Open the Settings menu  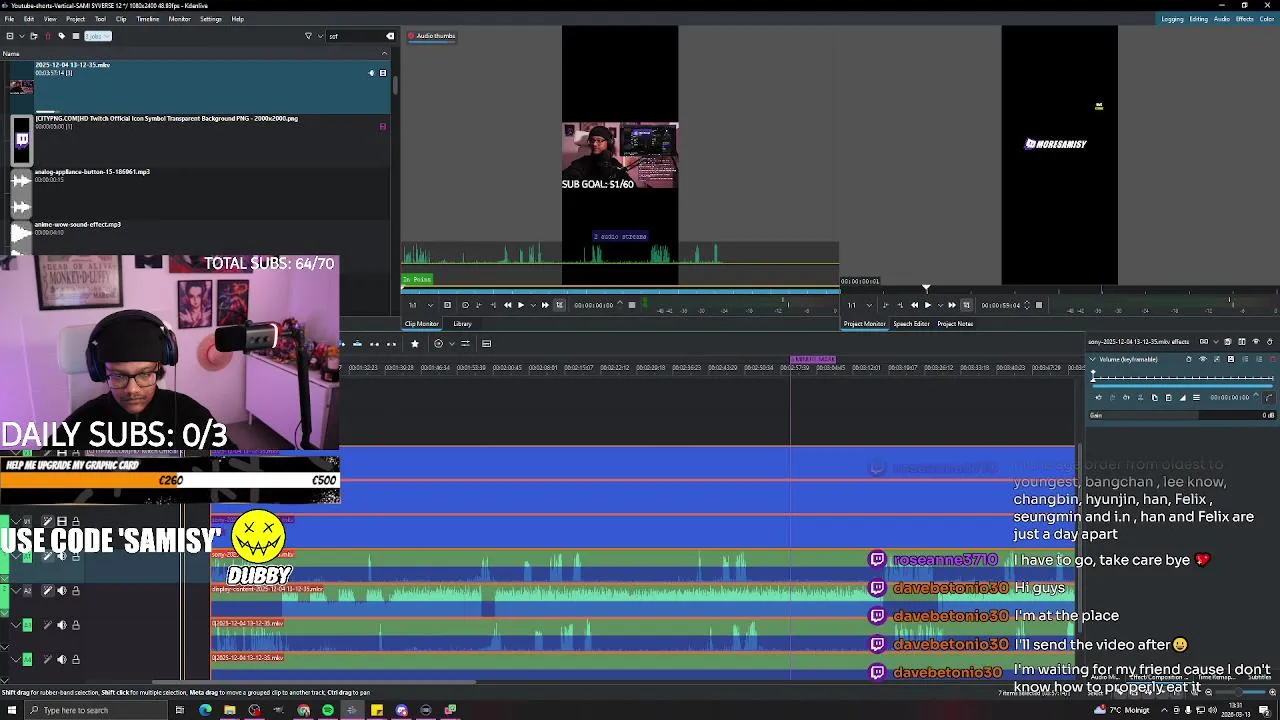[210, 19]
